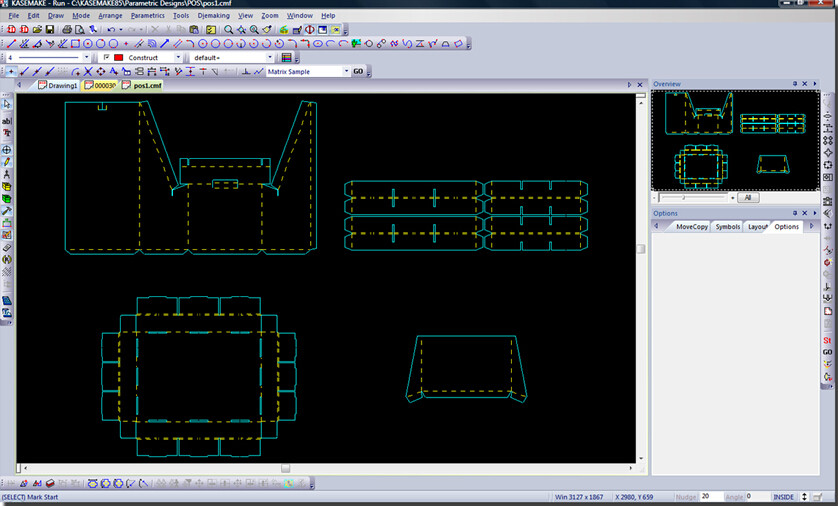The image size is (838, 506).
Task: Click the red Construct color swatch
Action: 119,57
